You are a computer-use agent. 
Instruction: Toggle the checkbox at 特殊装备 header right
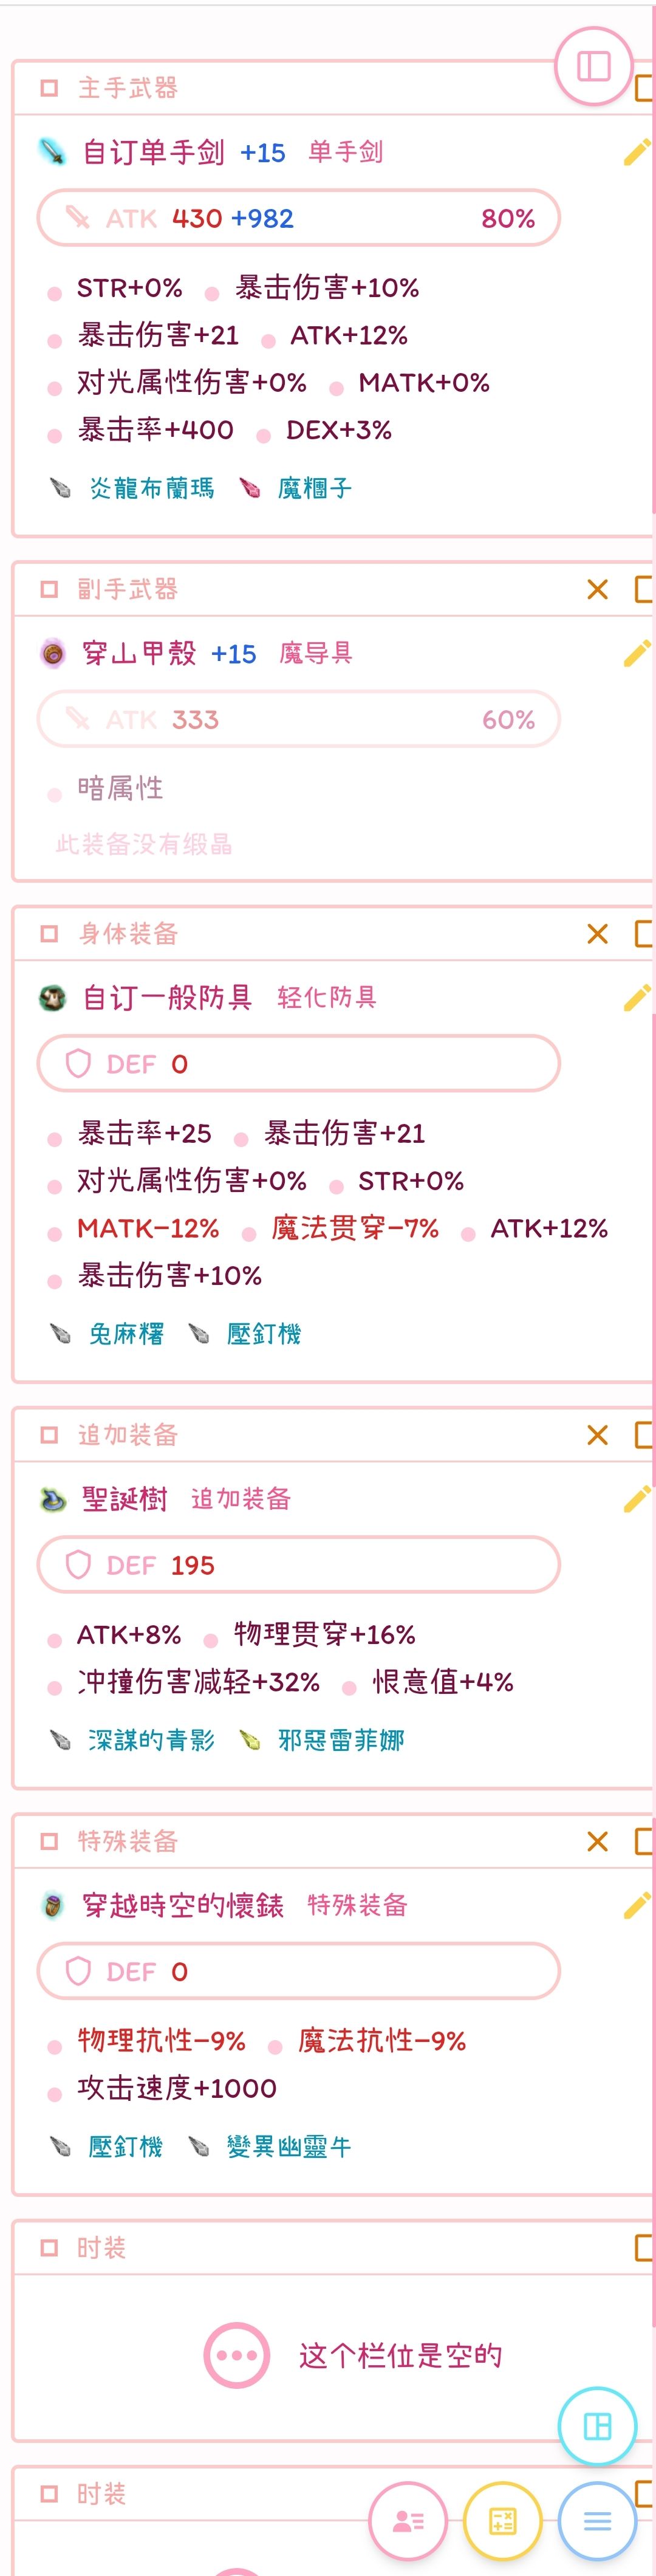point(645,1841)
